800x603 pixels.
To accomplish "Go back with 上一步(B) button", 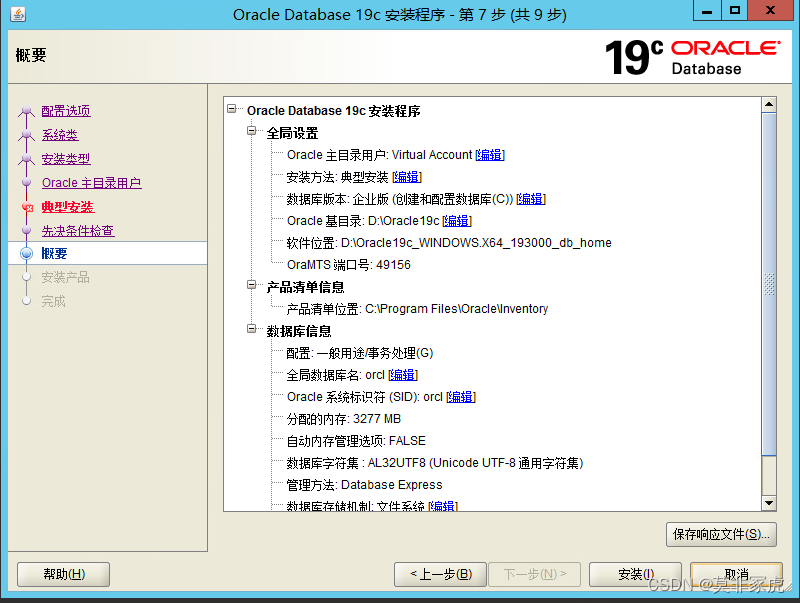I will click(441, 574).
